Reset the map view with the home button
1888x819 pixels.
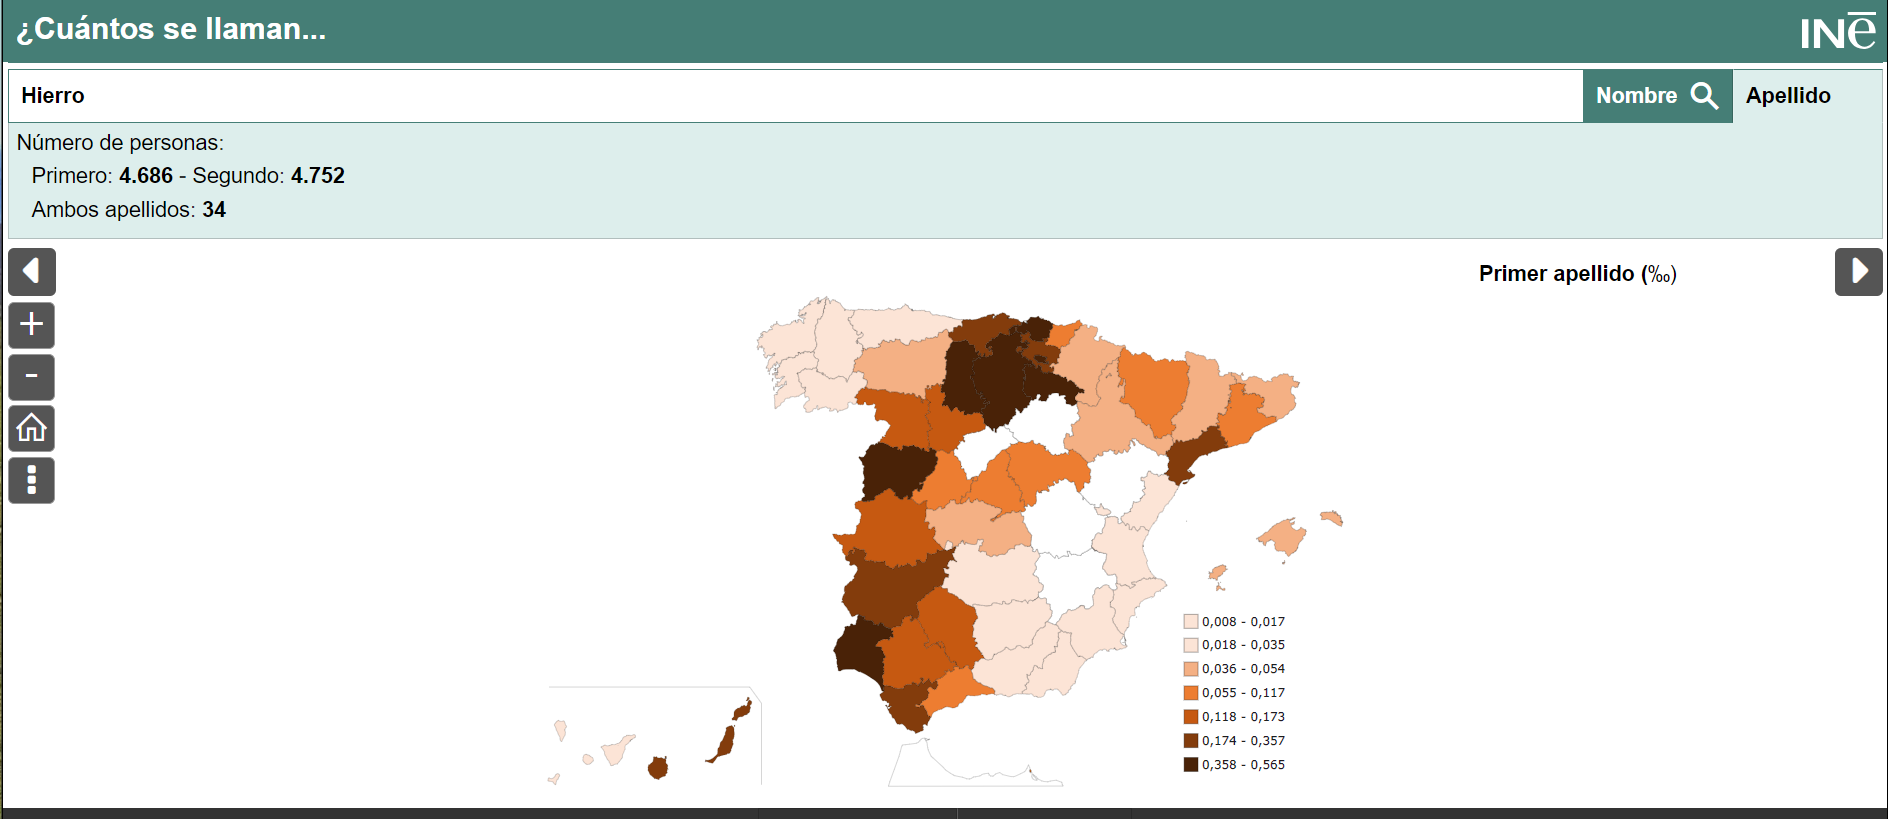pos(32,429)
